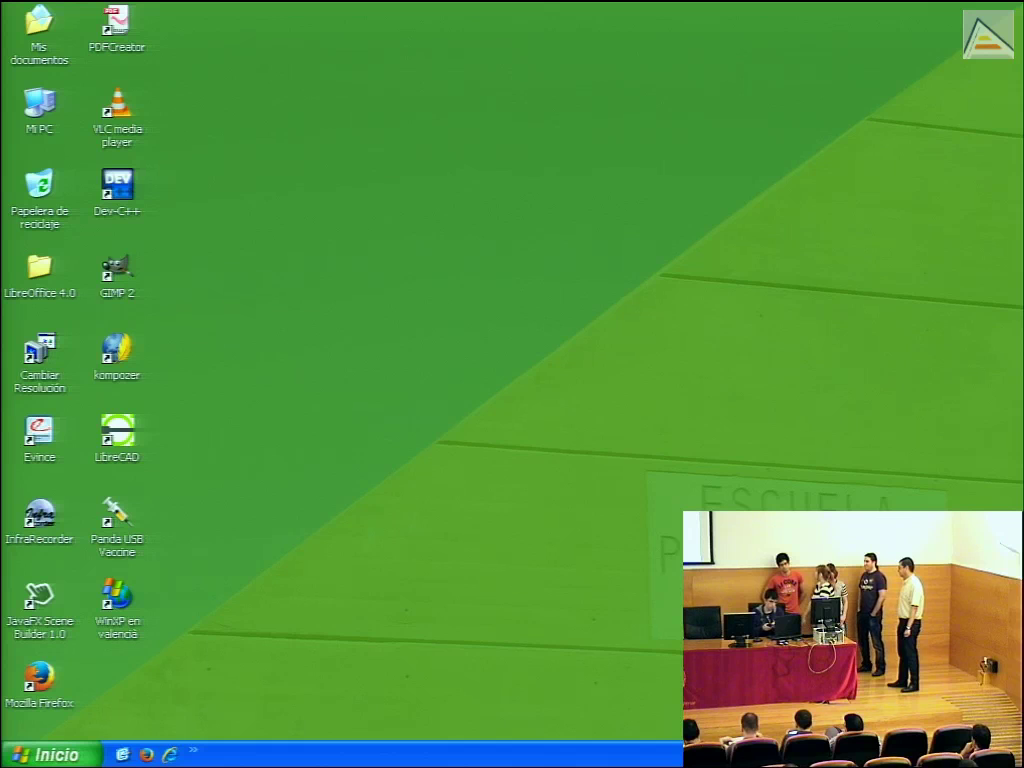1024x768 pixels.
Task: Launch Panda USB Vaccine shortcut
Action: point(117,513)
